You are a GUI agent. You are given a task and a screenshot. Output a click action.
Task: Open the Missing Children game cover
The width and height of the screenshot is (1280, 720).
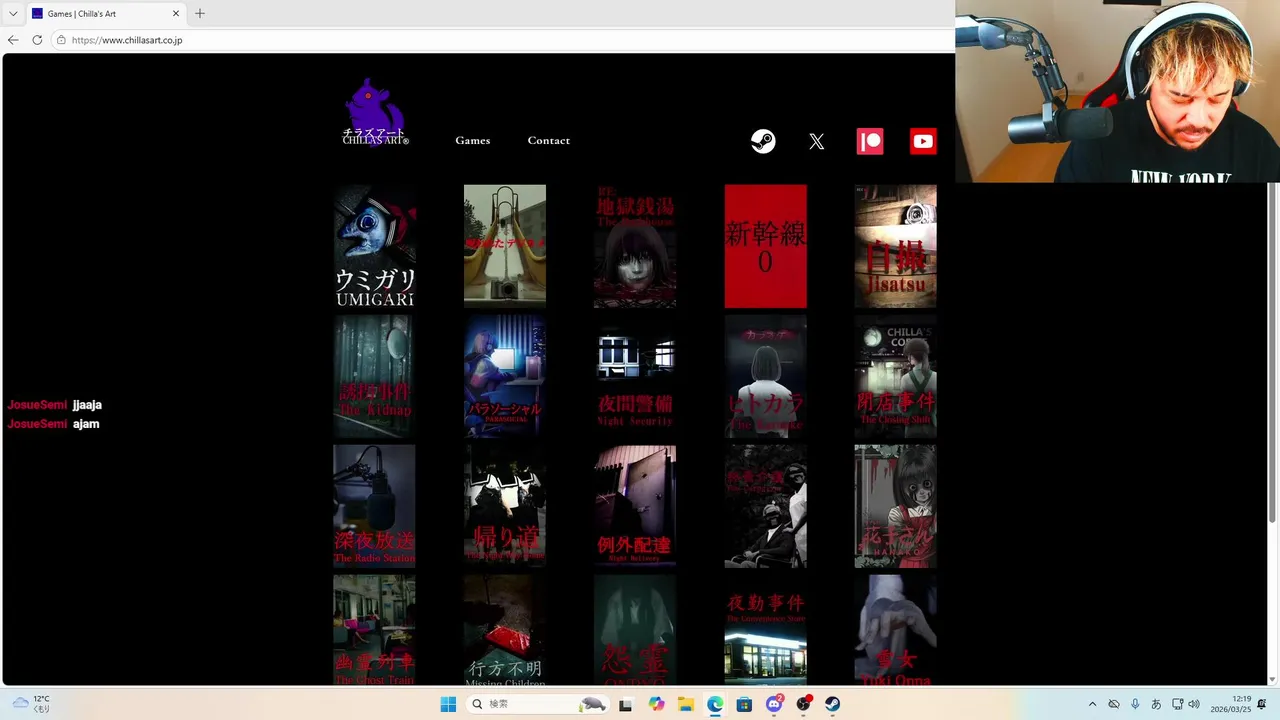click(x=505, y=630)
